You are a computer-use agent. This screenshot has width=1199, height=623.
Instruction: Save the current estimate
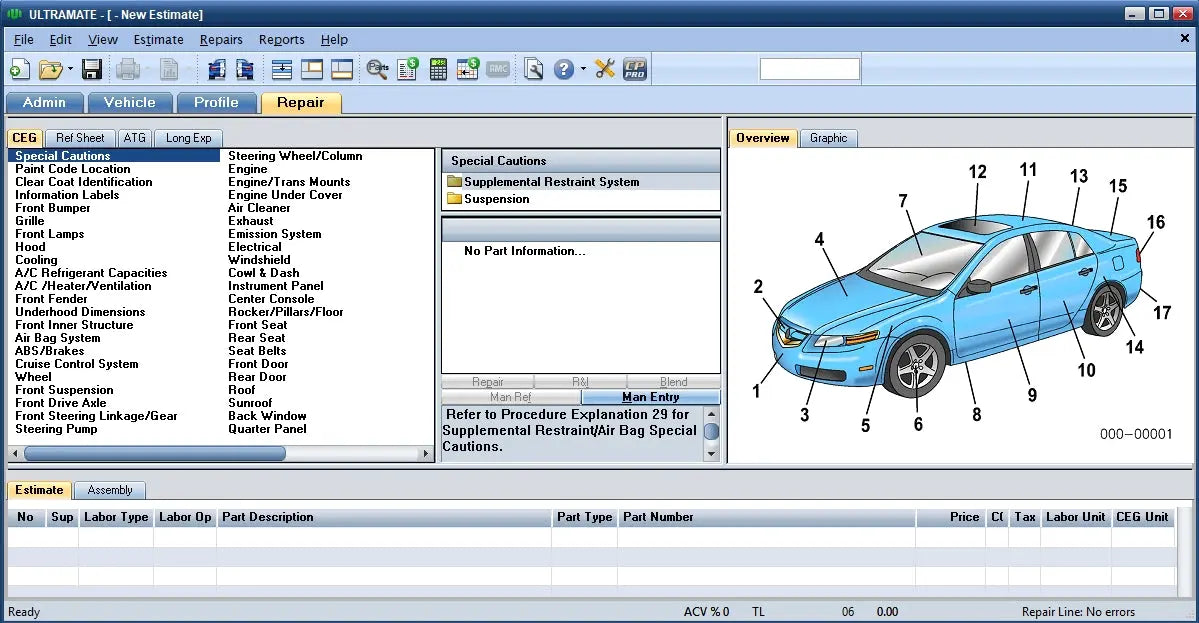(91, 69)
